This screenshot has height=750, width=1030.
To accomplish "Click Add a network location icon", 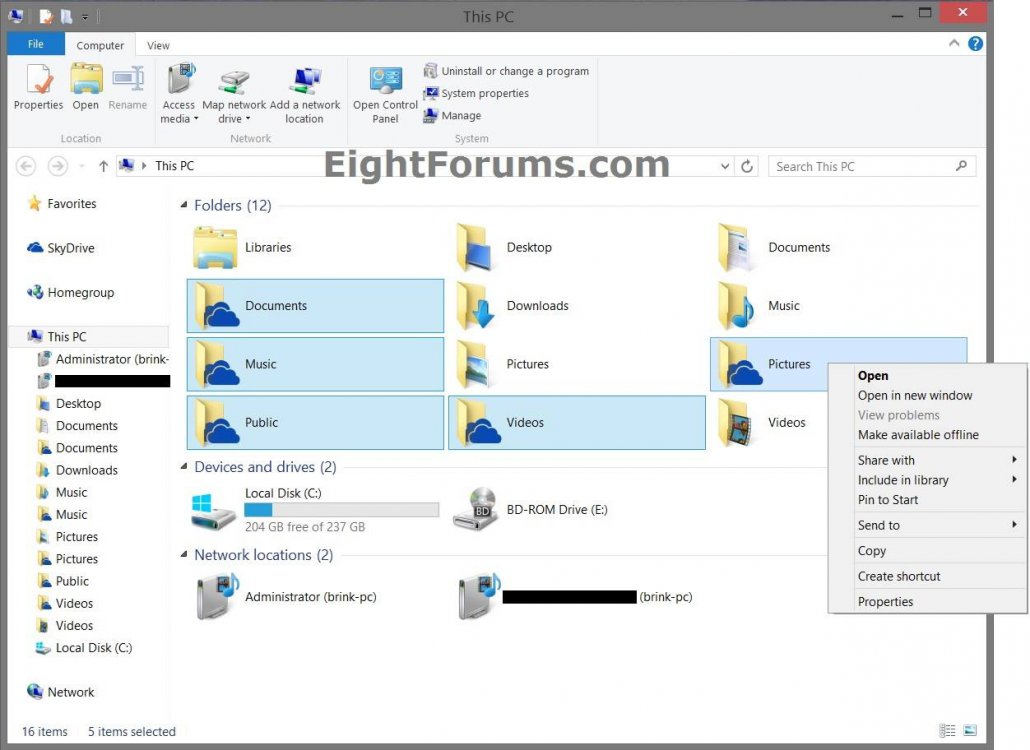I will point(305,94).
